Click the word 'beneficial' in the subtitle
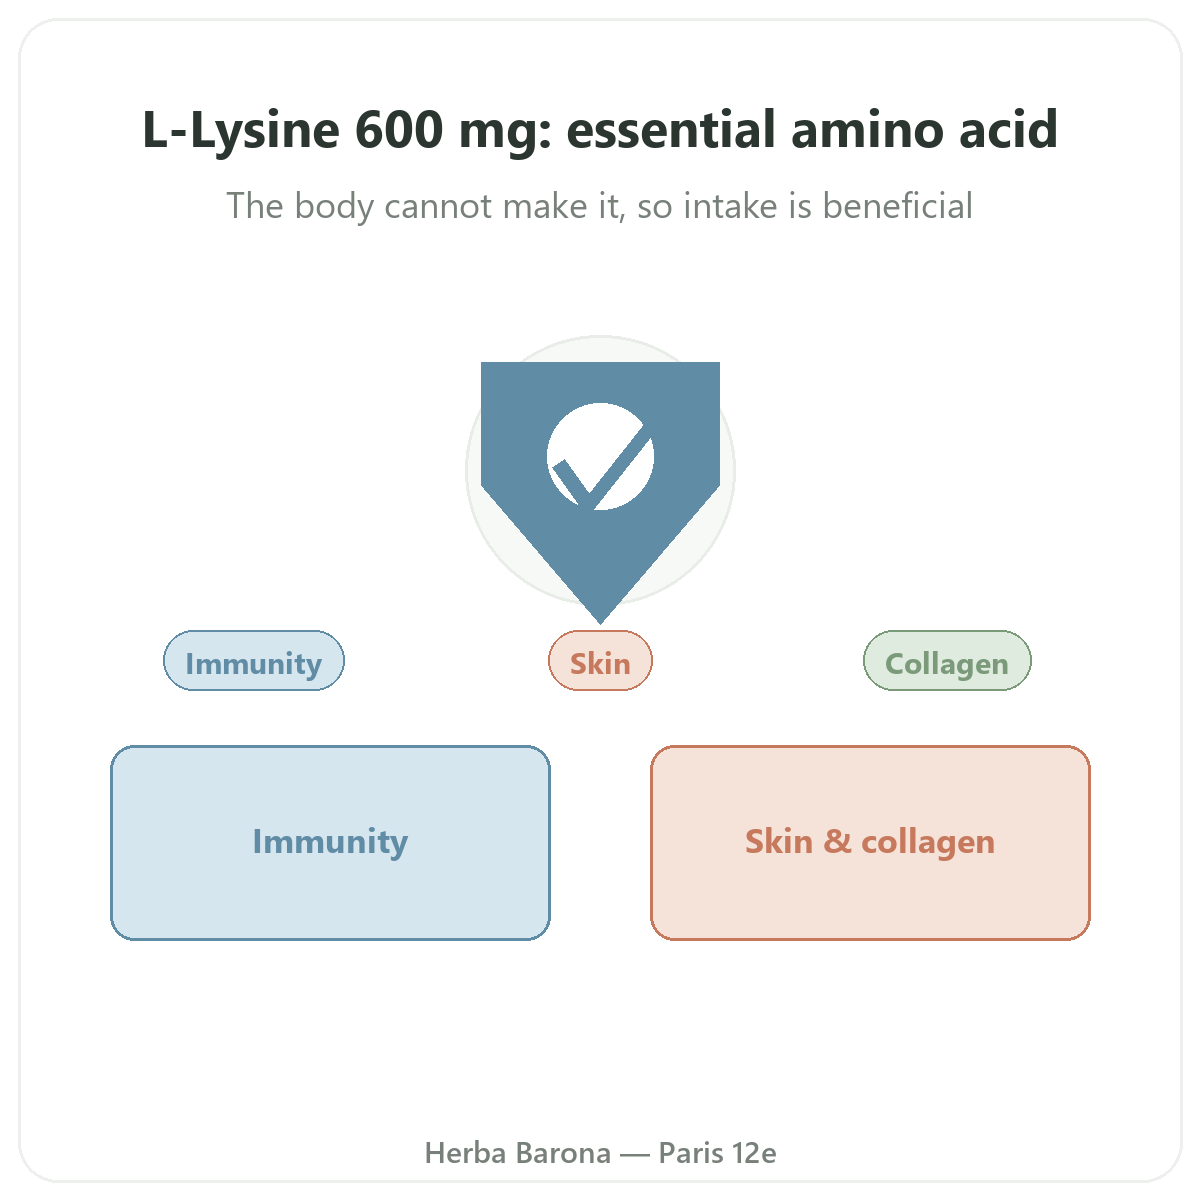The width and height of the screenshot is (1200, 1200). pyautogui.click(x=898, y=206)
